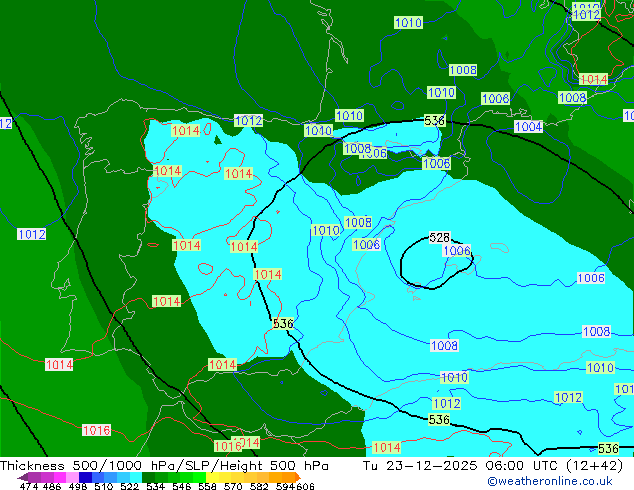Click the 498 legend value
The width and height of the screenshot is (634, 490).
pyautogui.click(x=78, y=486)
